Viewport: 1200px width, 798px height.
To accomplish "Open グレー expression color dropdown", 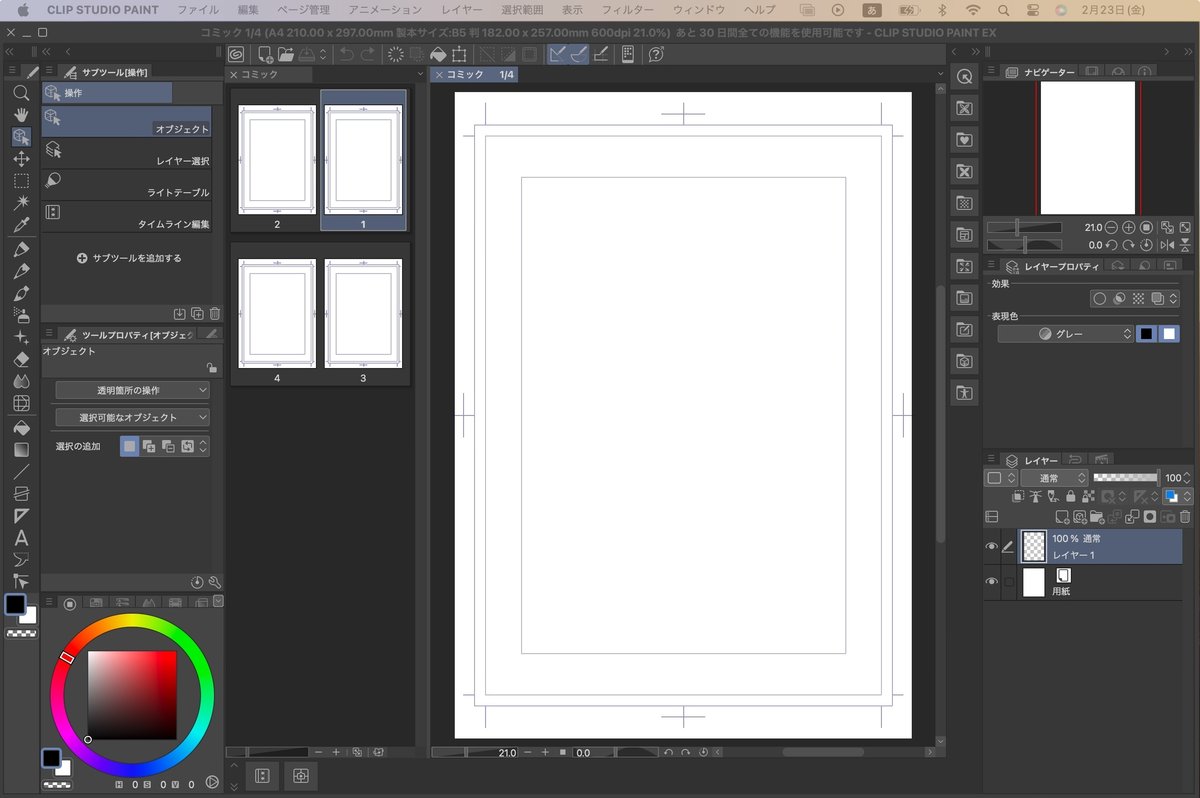I will [1066, 334].
